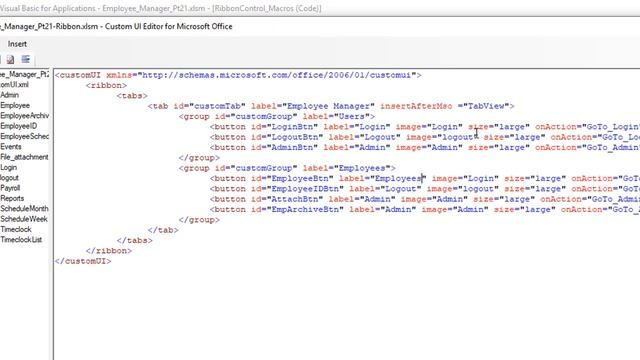
Task: Select the TimeclockList image tree item
Action: tap(21, 240)
